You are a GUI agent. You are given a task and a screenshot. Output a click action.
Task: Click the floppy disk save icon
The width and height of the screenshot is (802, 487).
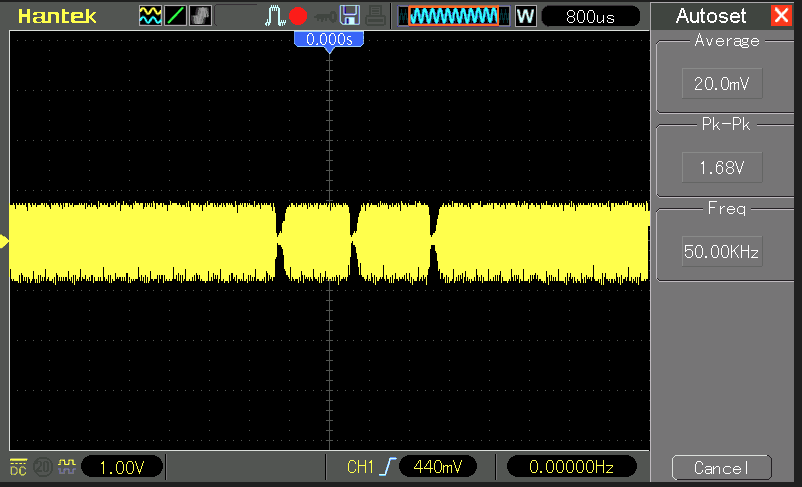click(350, 16)
